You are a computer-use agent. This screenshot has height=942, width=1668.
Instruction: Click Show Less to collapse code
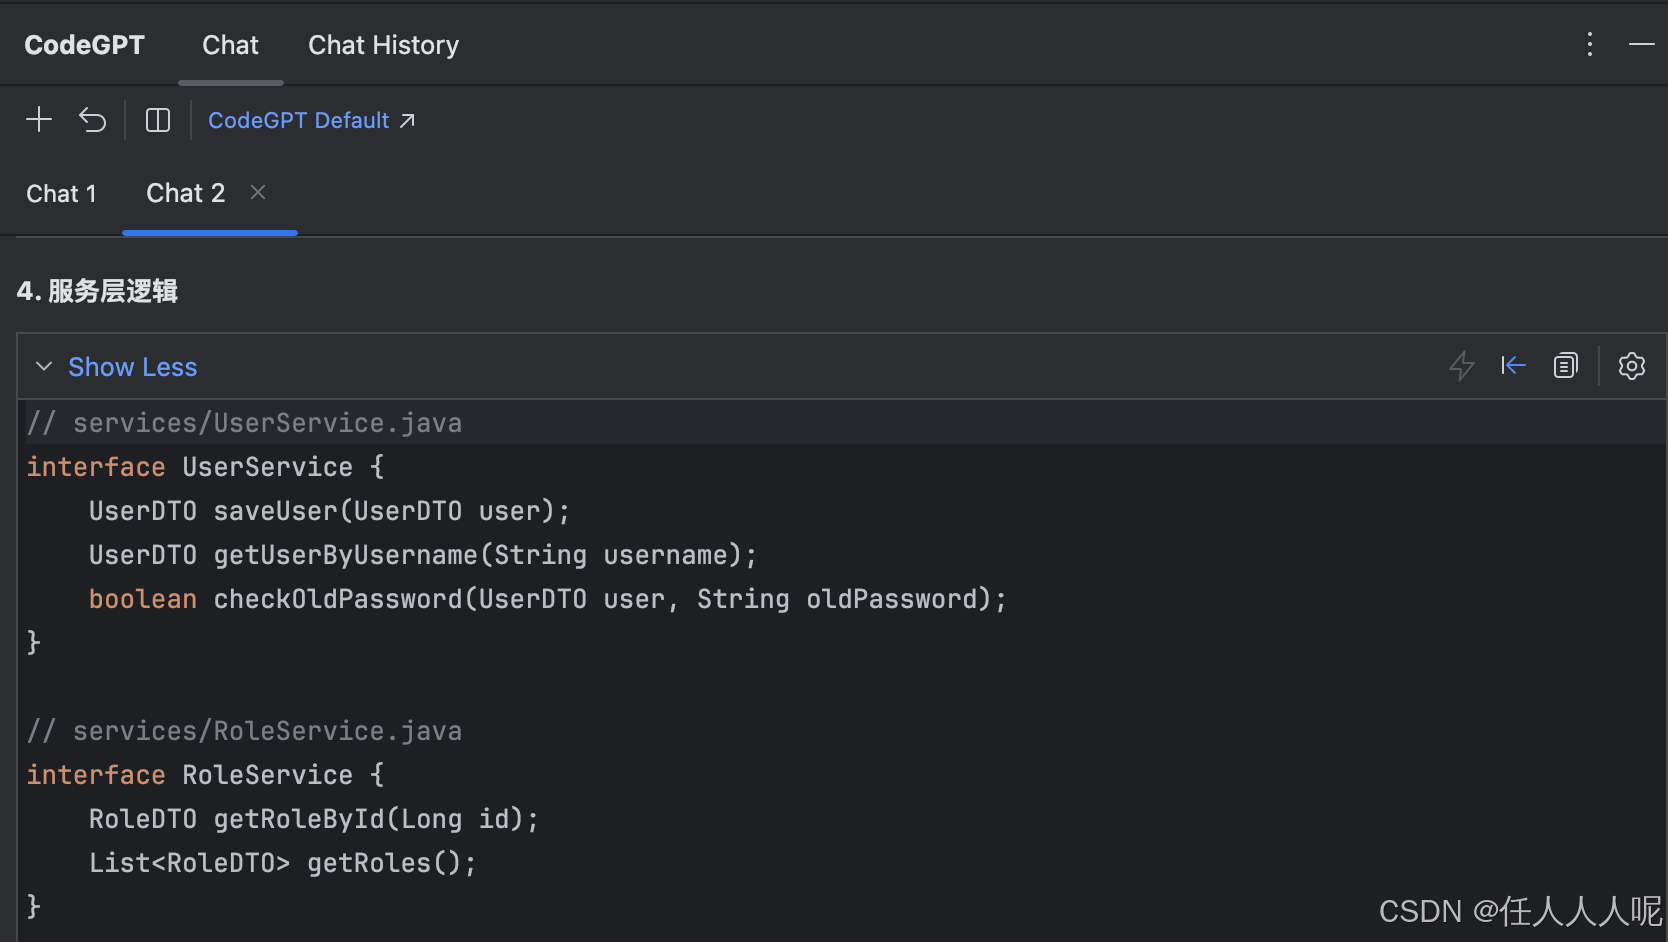pos(132,367)
